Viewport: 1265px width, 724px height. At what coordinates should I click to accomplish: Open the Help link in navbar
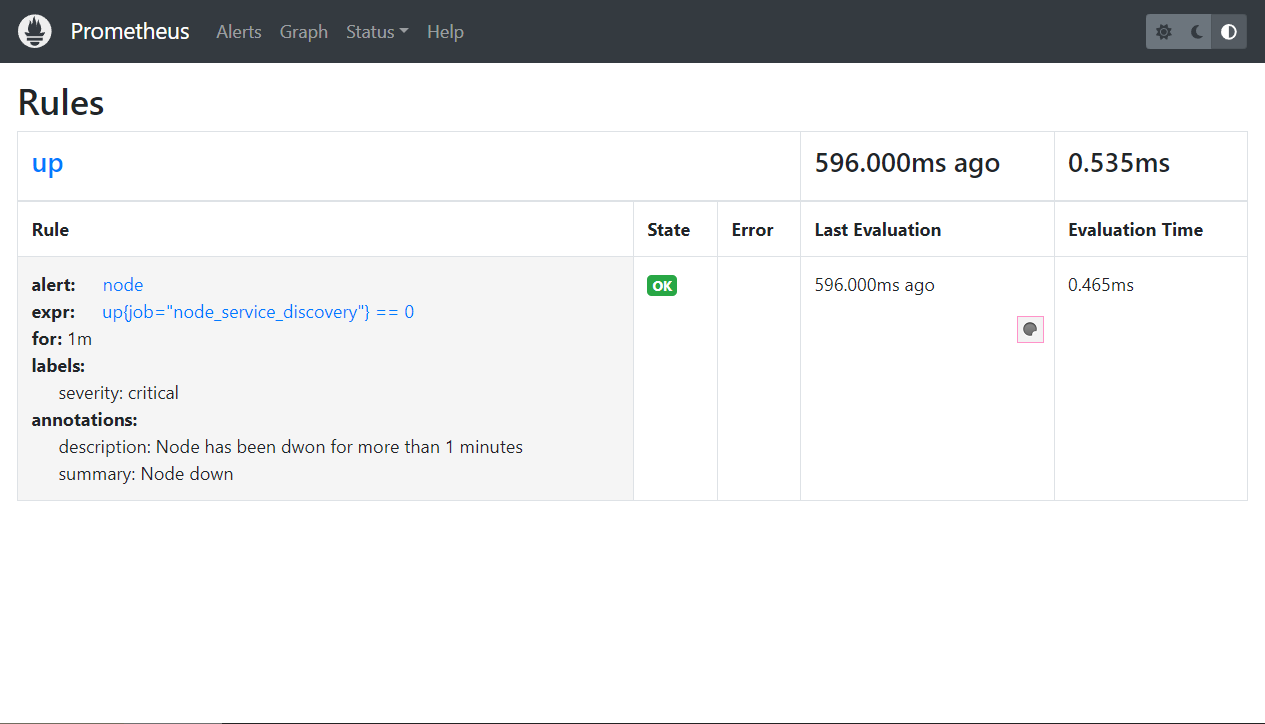pos(445,32)
